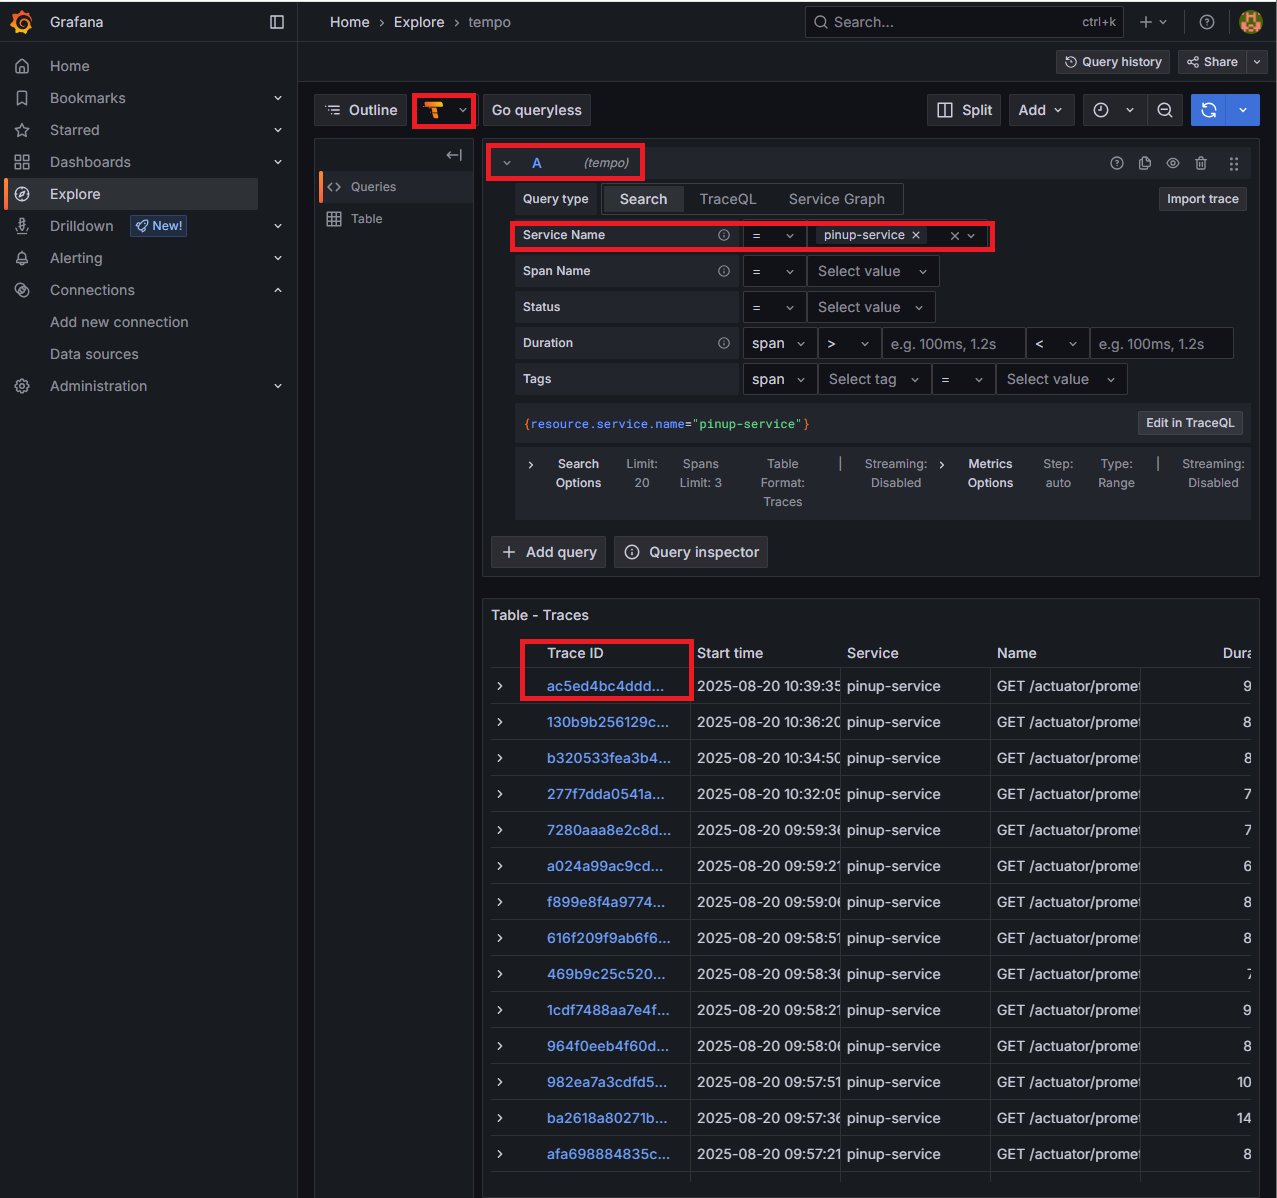The image size is (1277, 1198).
Task: Click Duration info icon
Action: (x=724, y=343)
